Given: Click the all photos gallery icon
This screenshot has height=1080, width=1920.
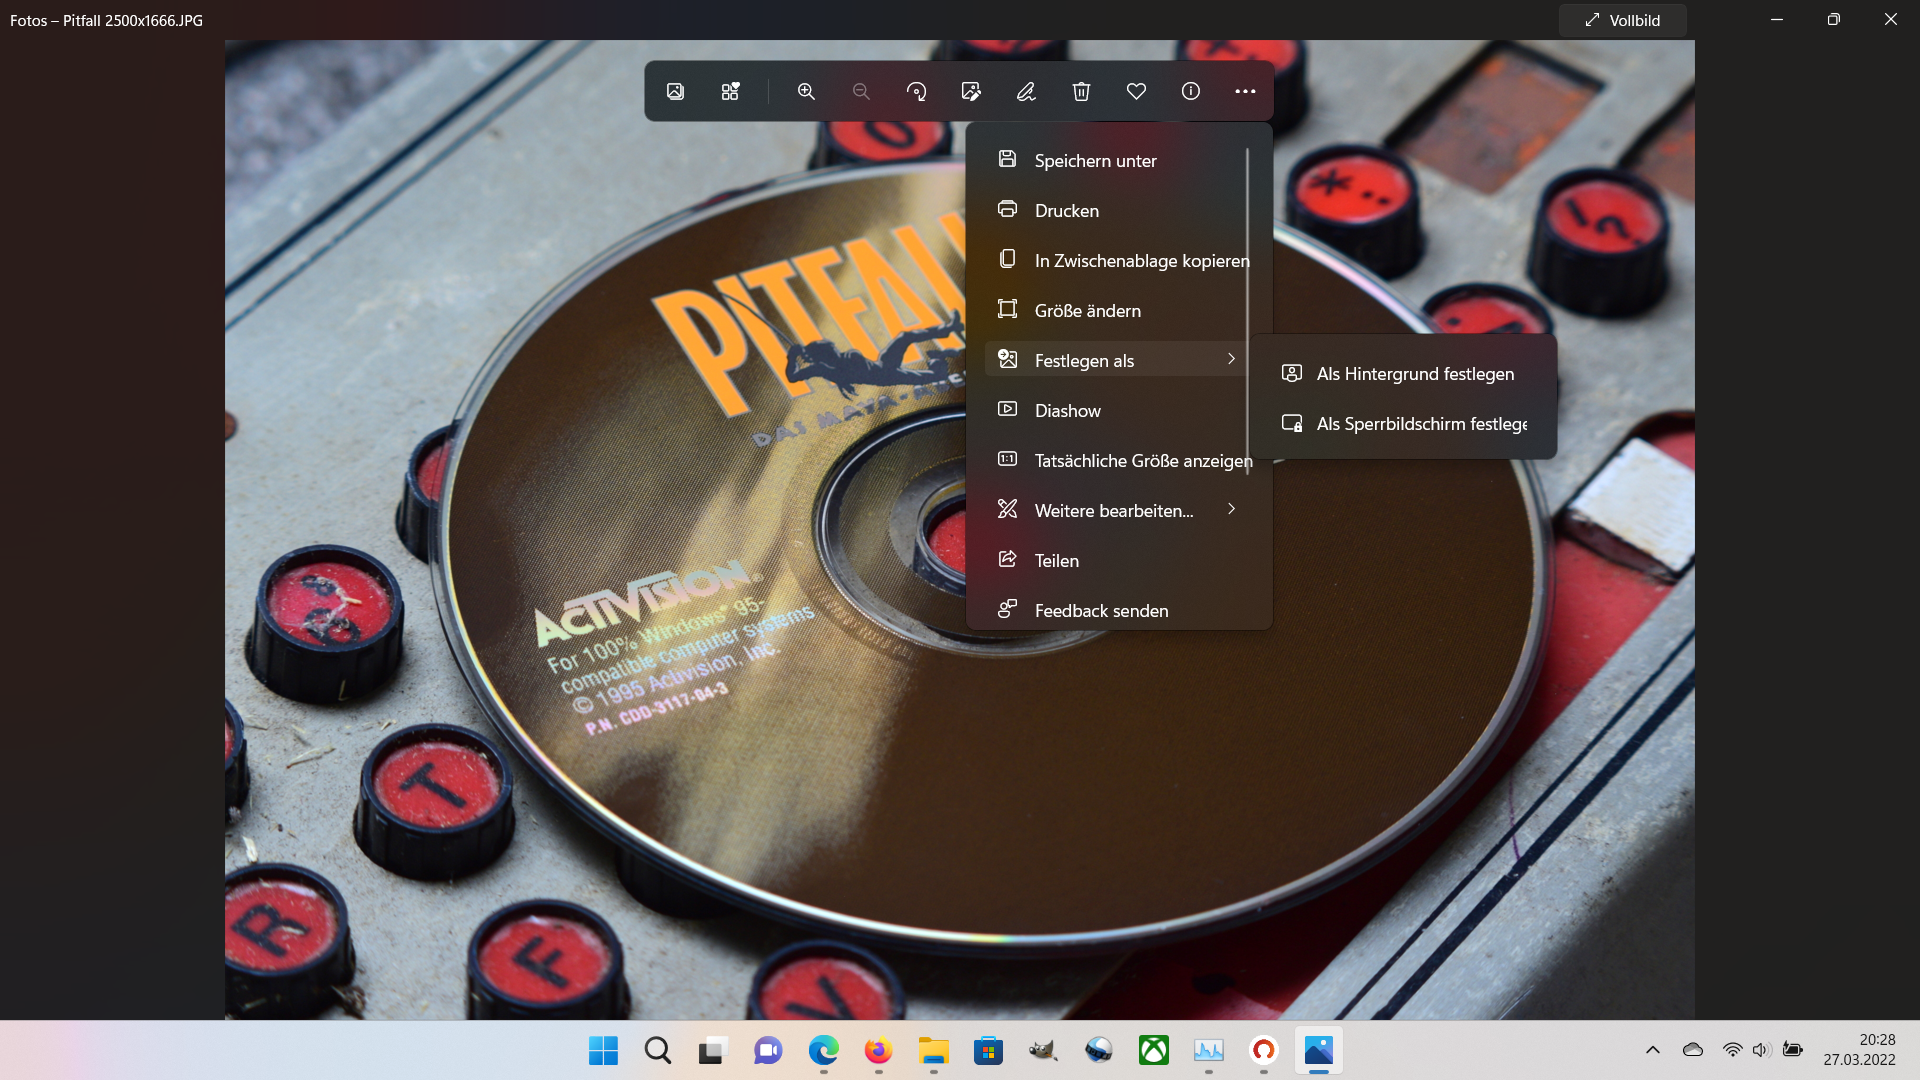Looking at the screenshot, I should (676, 91).
